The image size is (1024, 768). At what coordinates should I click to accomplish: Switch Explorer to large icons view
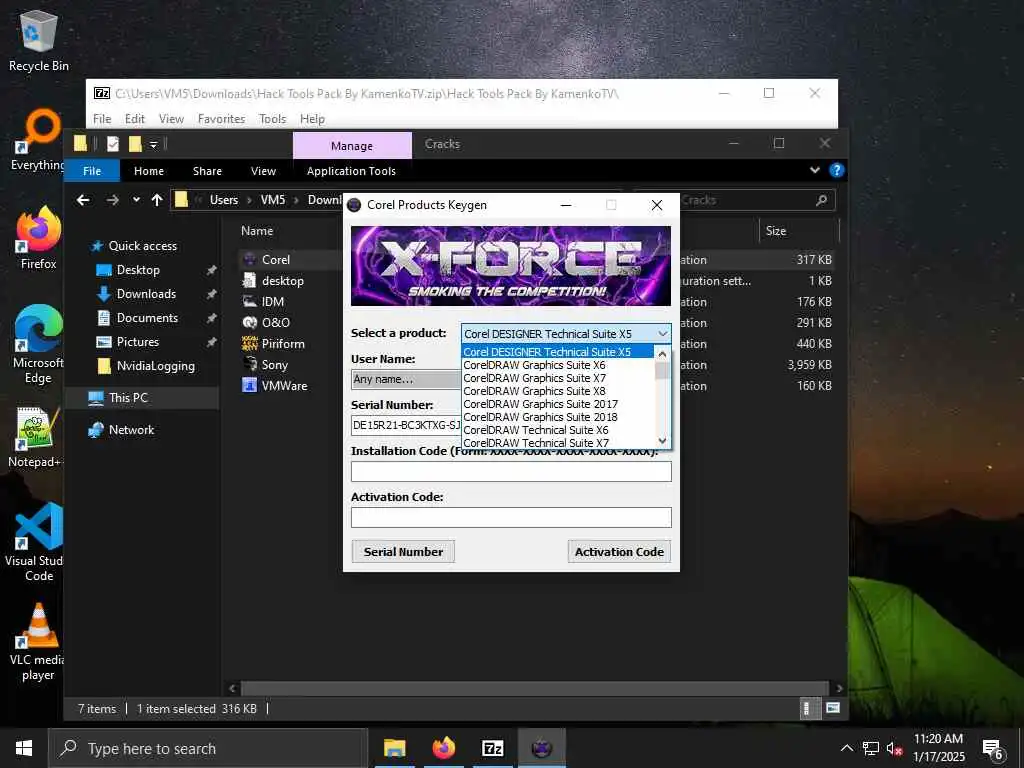(833, 709)
